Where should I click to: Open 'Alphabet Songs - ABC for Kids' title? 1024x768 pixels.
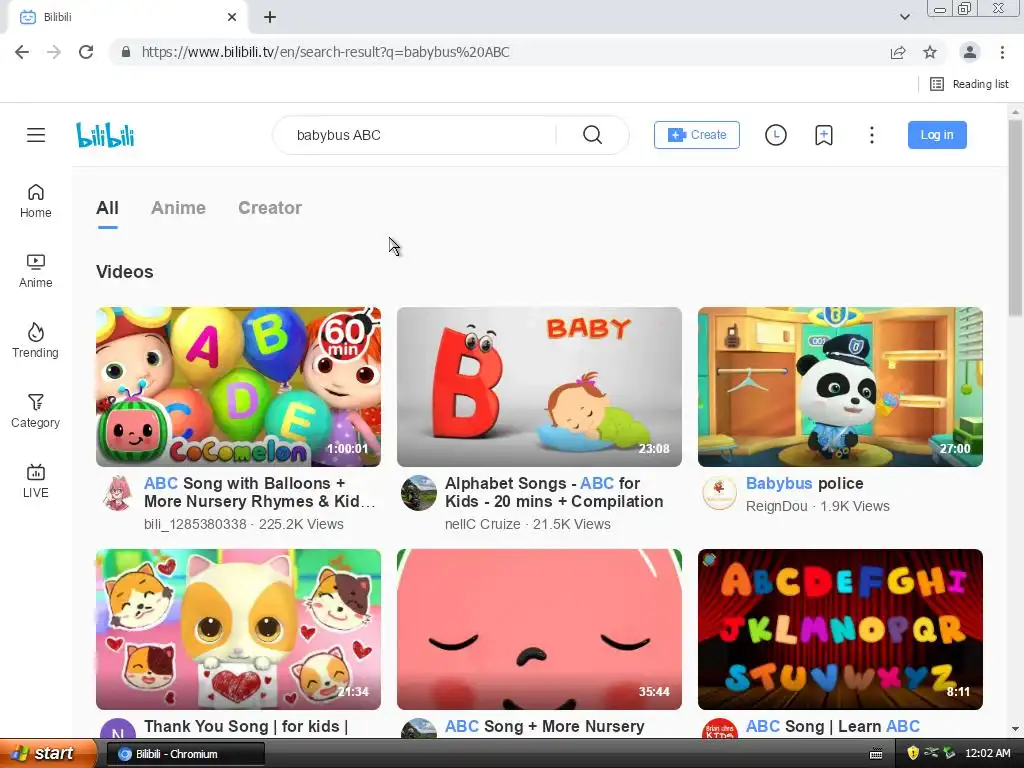point(554,492)
